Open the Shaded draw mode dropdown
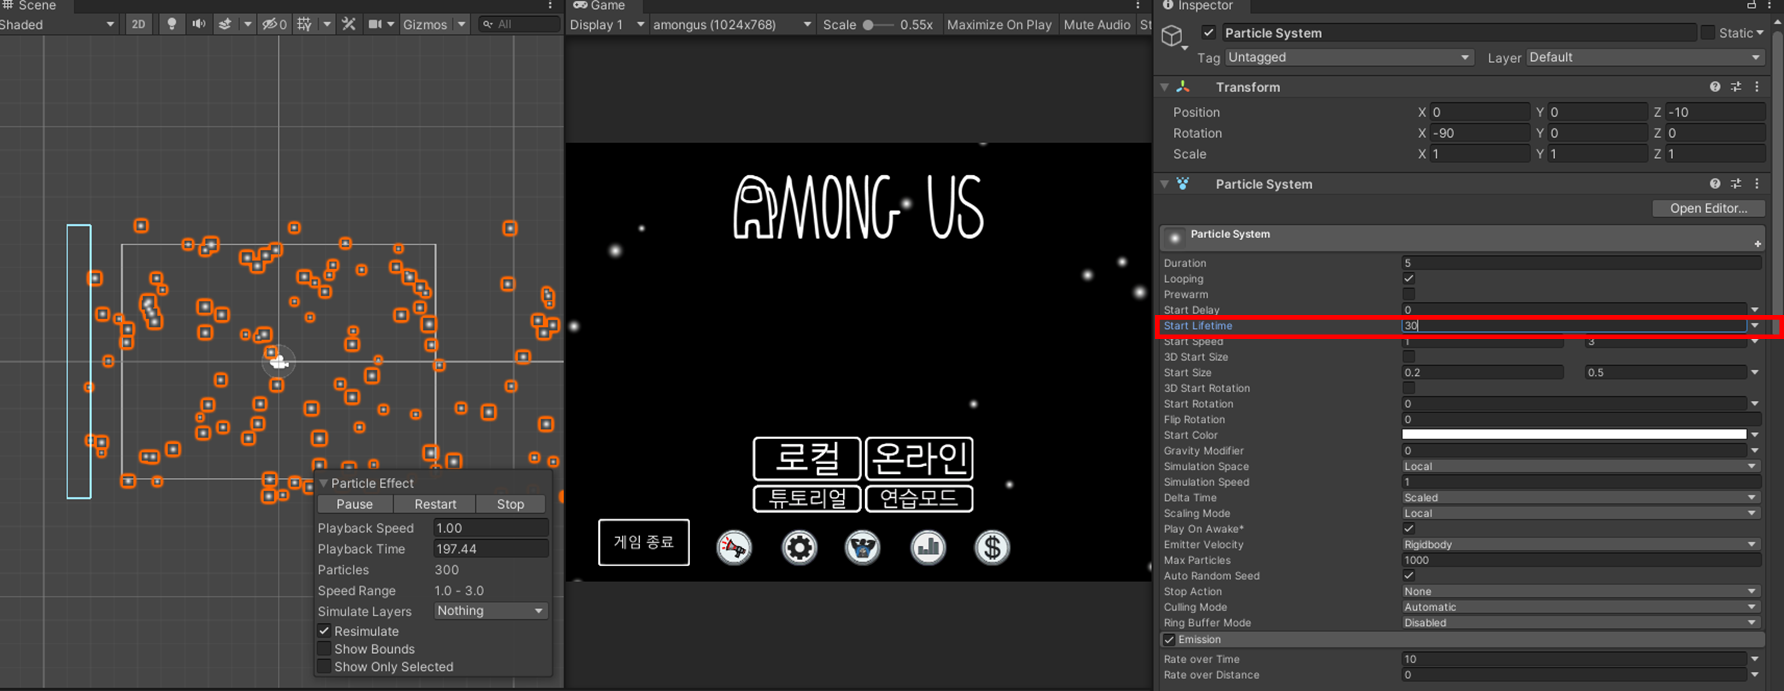This screenshot has height=691, width=1784. (x=58, y=24)
